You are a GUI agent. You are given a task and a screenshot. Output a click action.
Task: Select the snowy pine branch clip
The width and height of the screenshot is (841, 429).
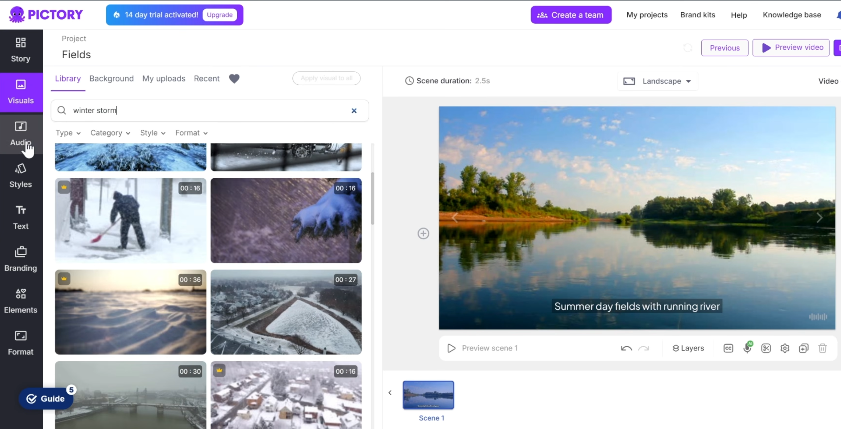pyautogui.click(x=286, y=220)
